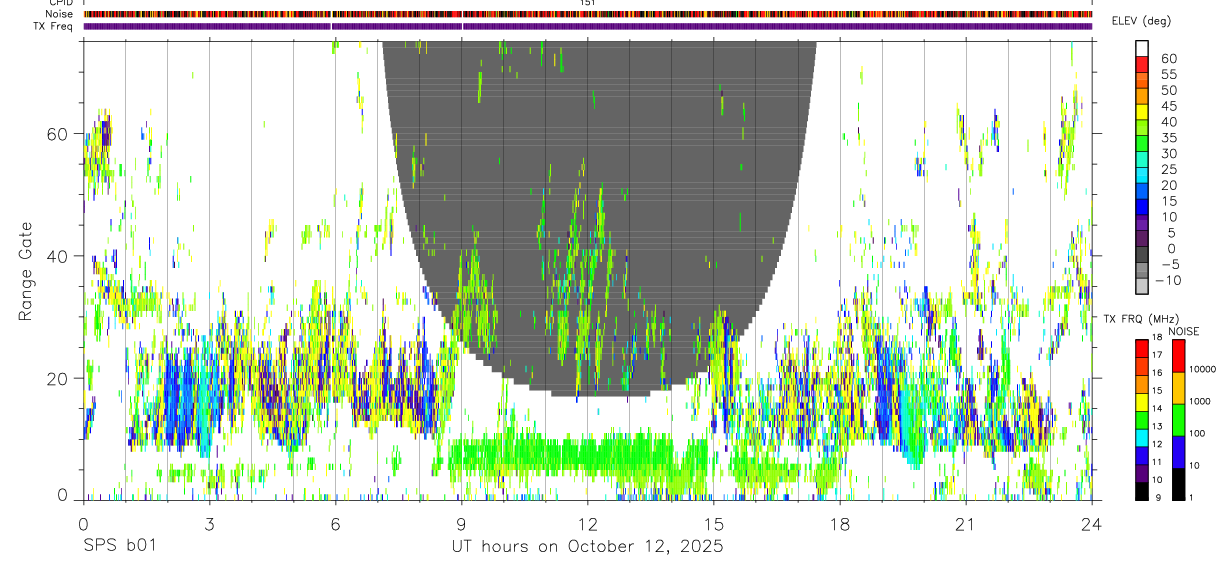Pick the blue 10–100 swatch in the NOISE colorbar

coord(1178,450)
